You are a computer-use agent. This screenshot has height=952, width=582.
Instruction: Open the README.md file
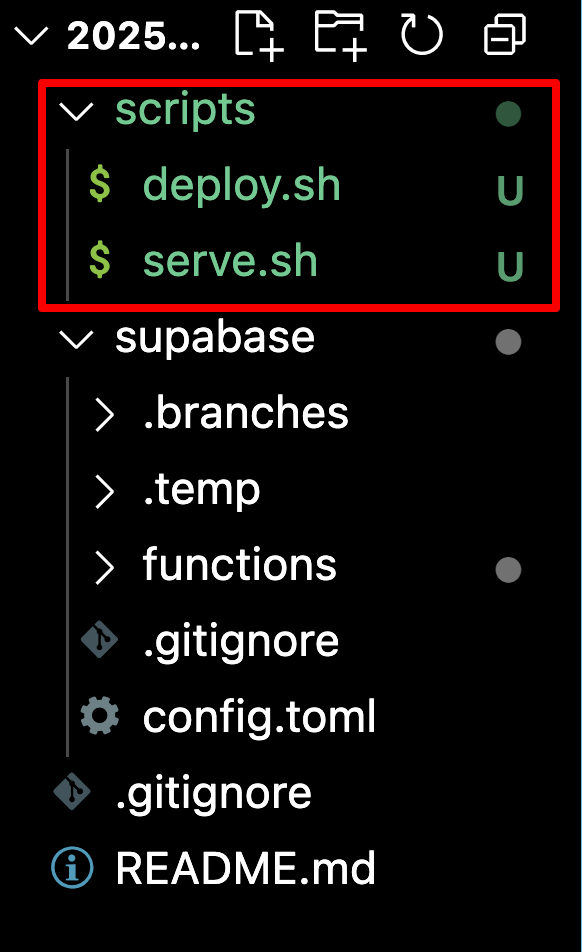point(245,868)
